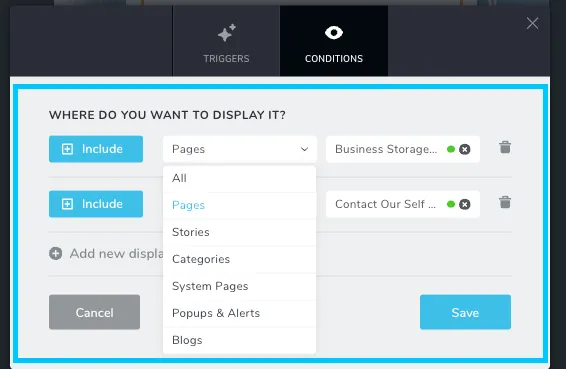
Task: Collapse the Pages dropdown
Action: click(240, 149)
